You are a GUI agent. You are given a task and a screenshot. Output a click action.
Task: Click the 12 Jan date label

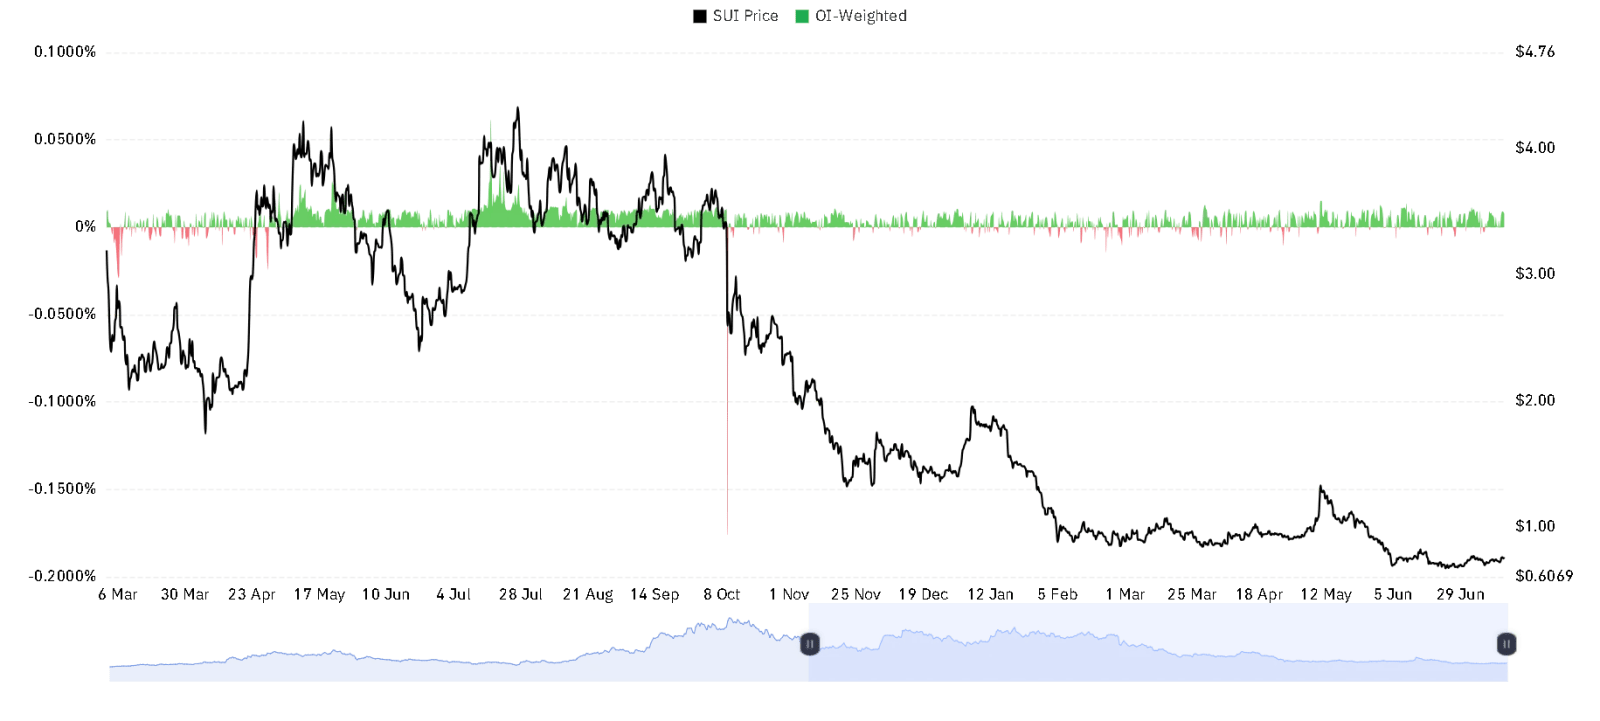990,594
